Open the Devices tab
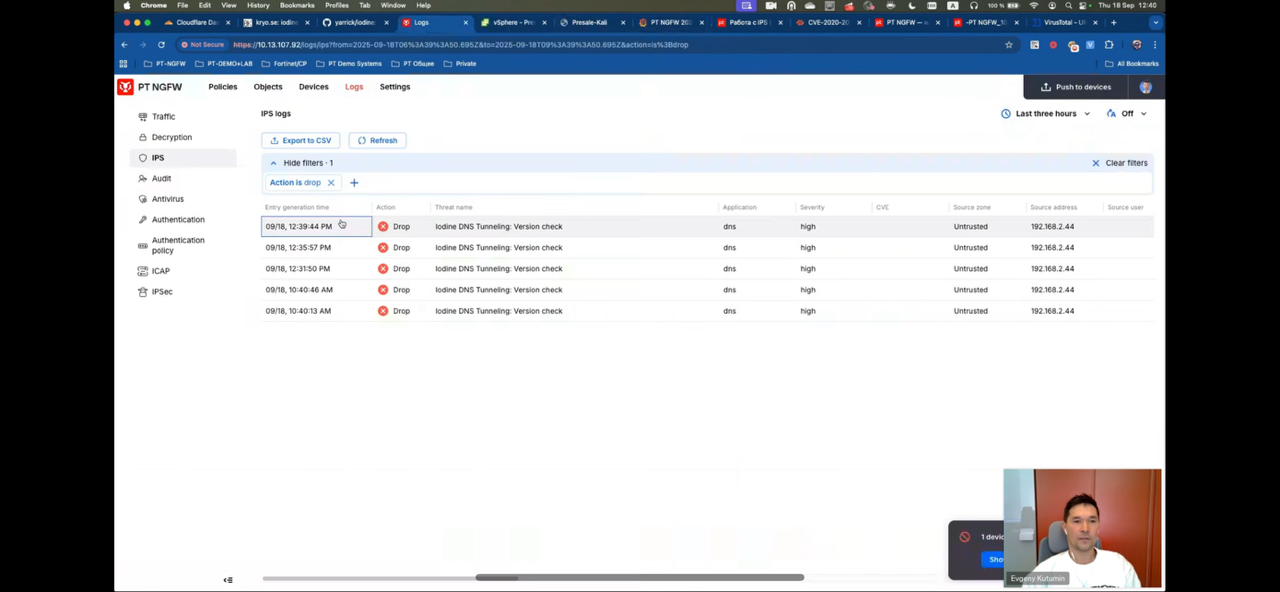Viewport: 1280px width, 592px height. 313,87
